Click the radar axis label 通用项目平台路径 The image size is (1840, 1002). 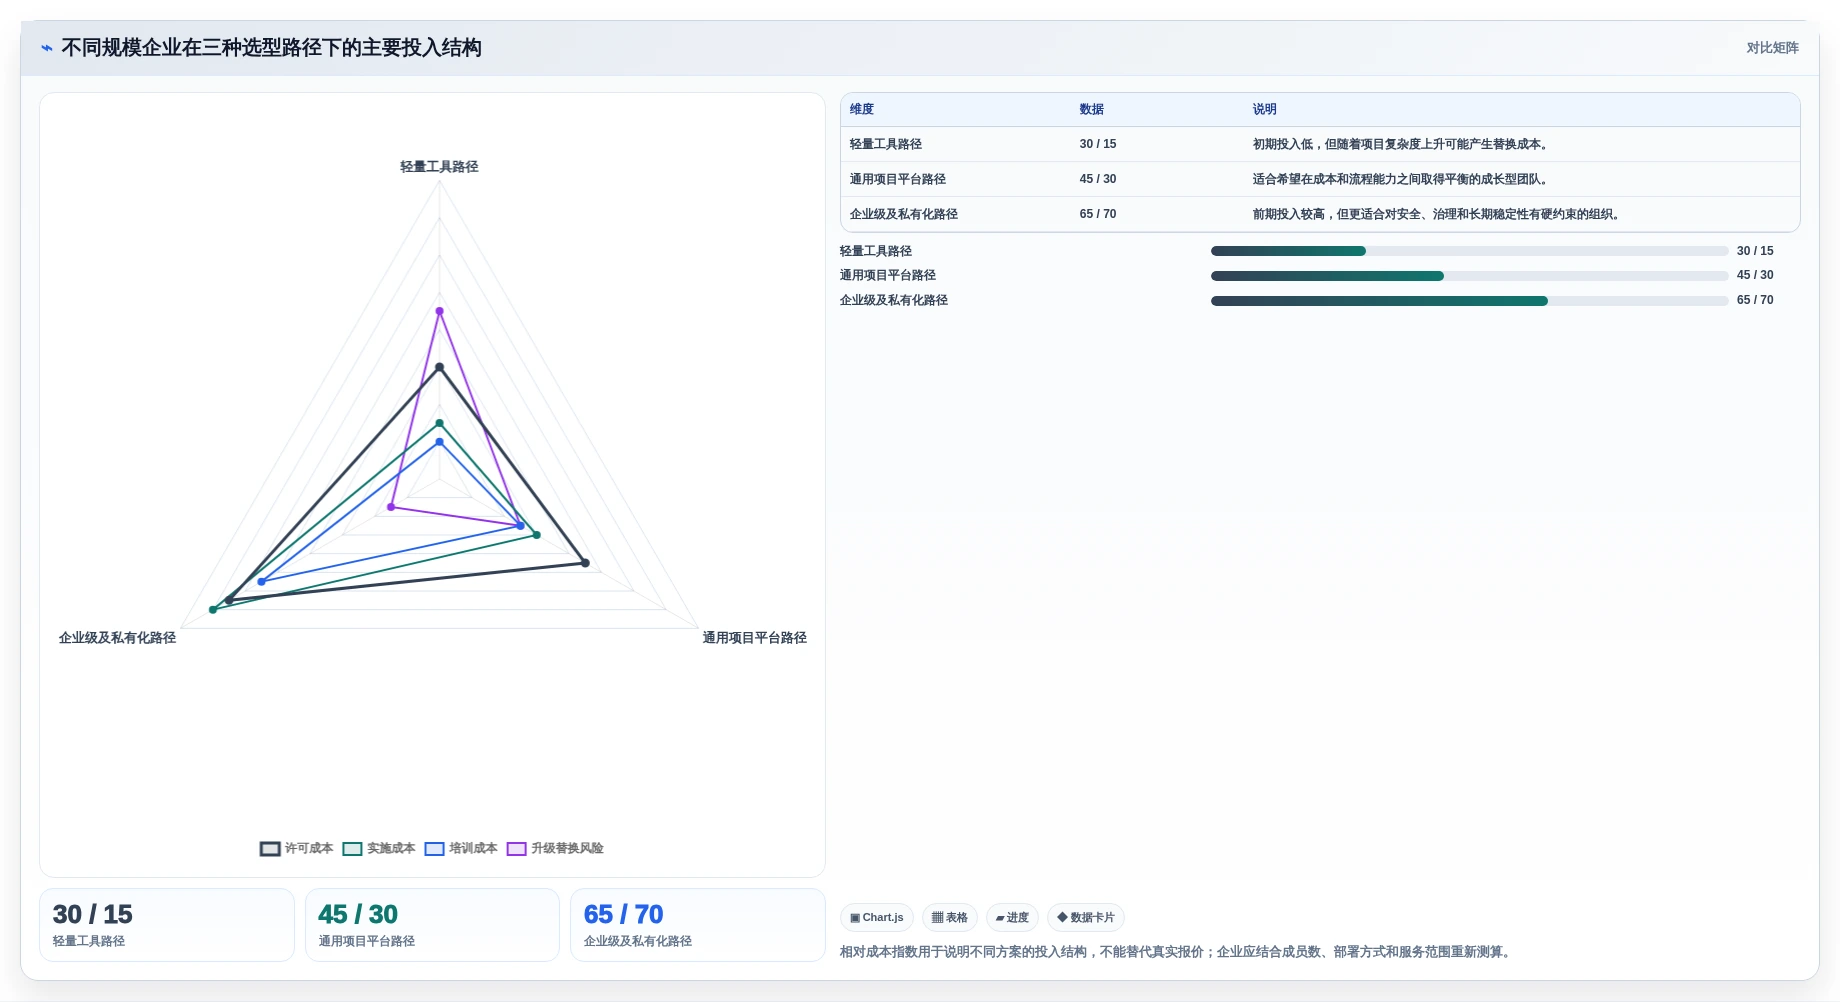click(x=755, y=638)
